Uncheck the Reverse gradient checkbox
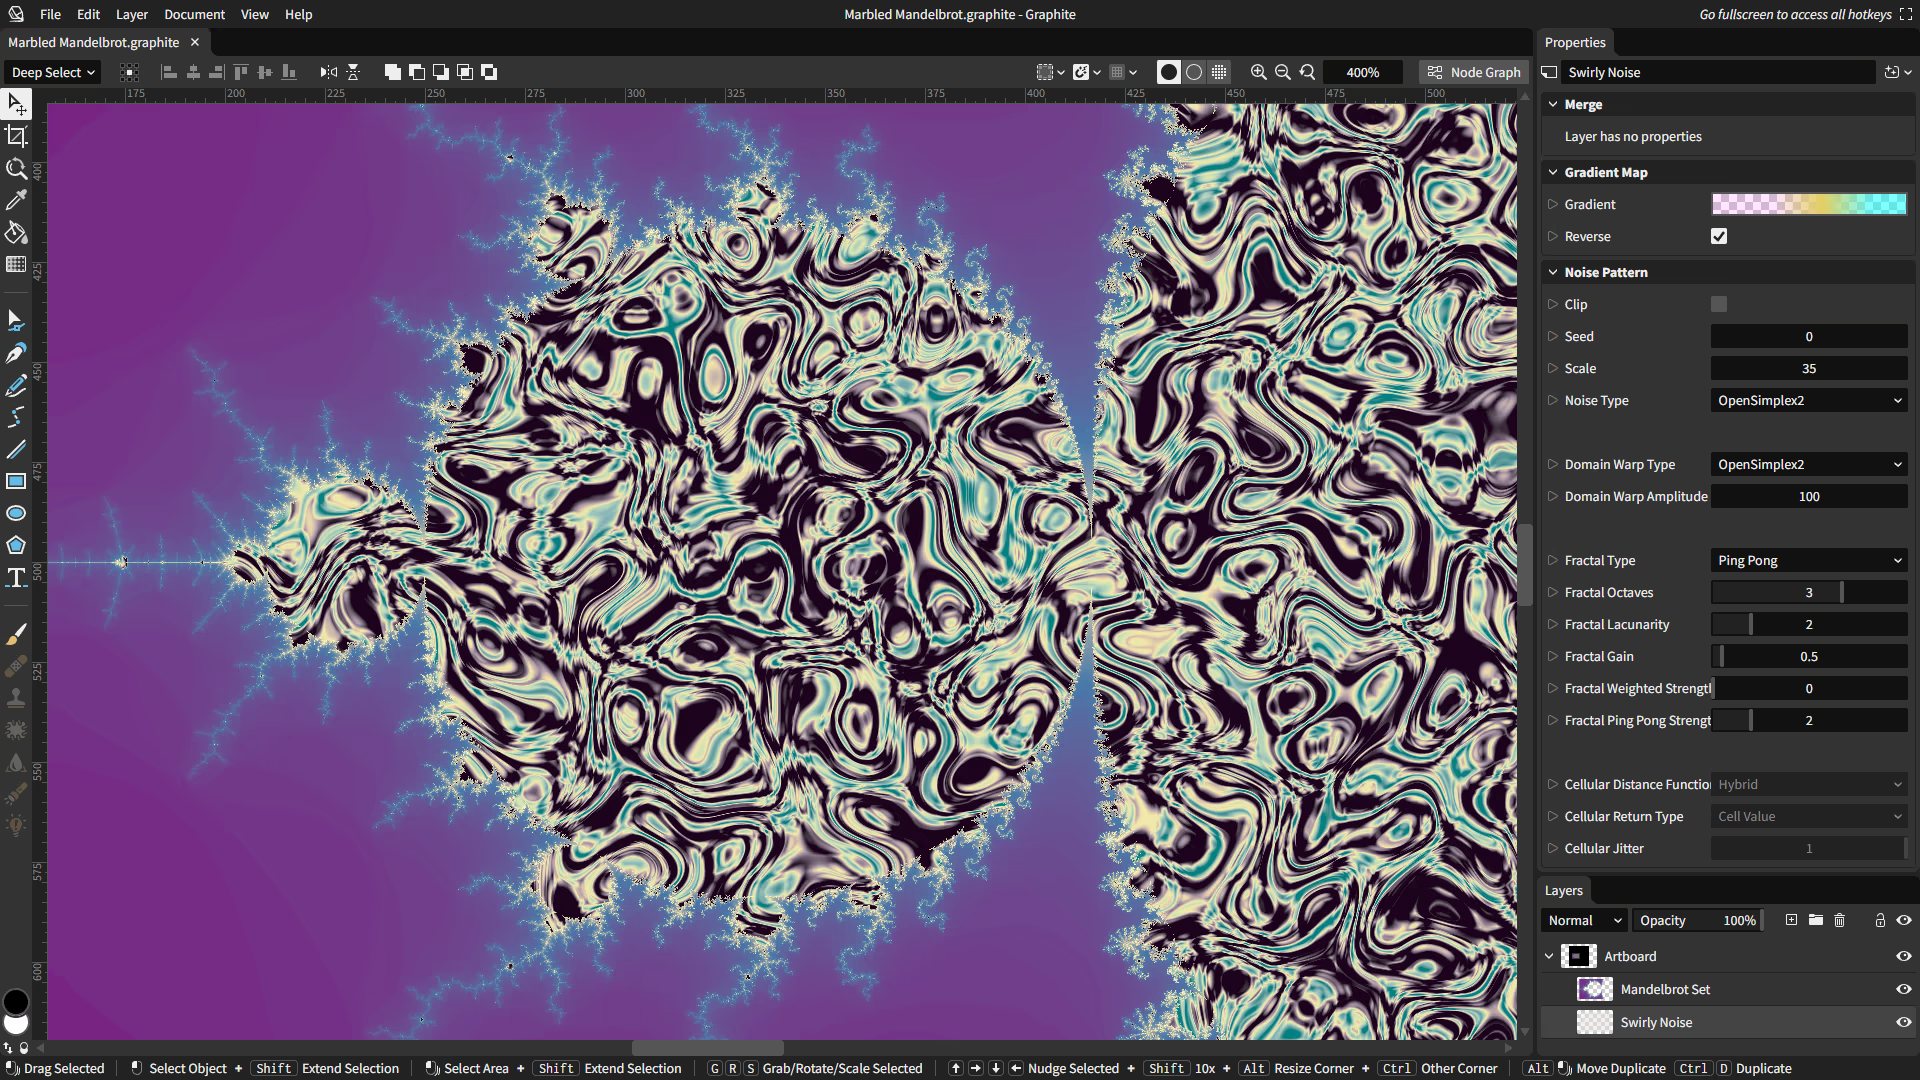The image size is (1920, 1080). click(x=1719, y=236)
